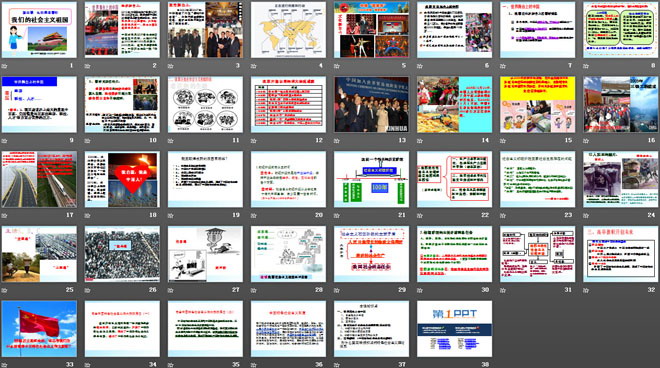Select slide 31 thumbnail with flowchart boxes
This screenshot has width=660, height=368.
coord(538,254)
